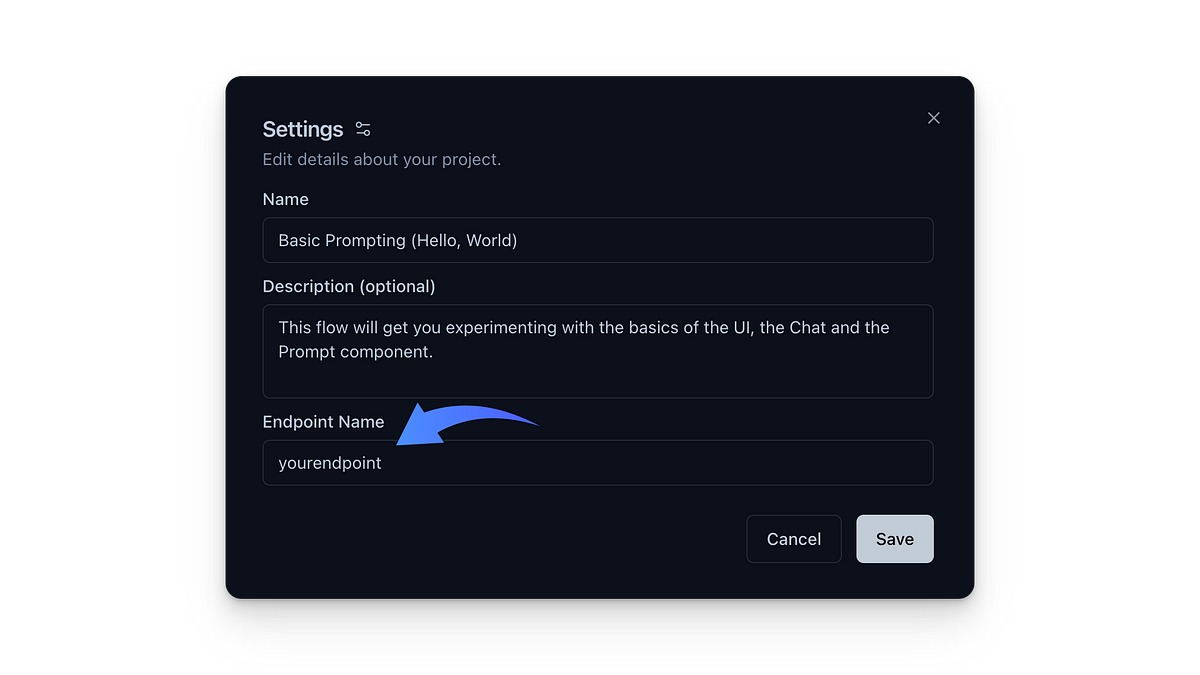Viewport: 1200px width, 675px height.
Task: Focus the Name input field
Action: click(598, 240)
